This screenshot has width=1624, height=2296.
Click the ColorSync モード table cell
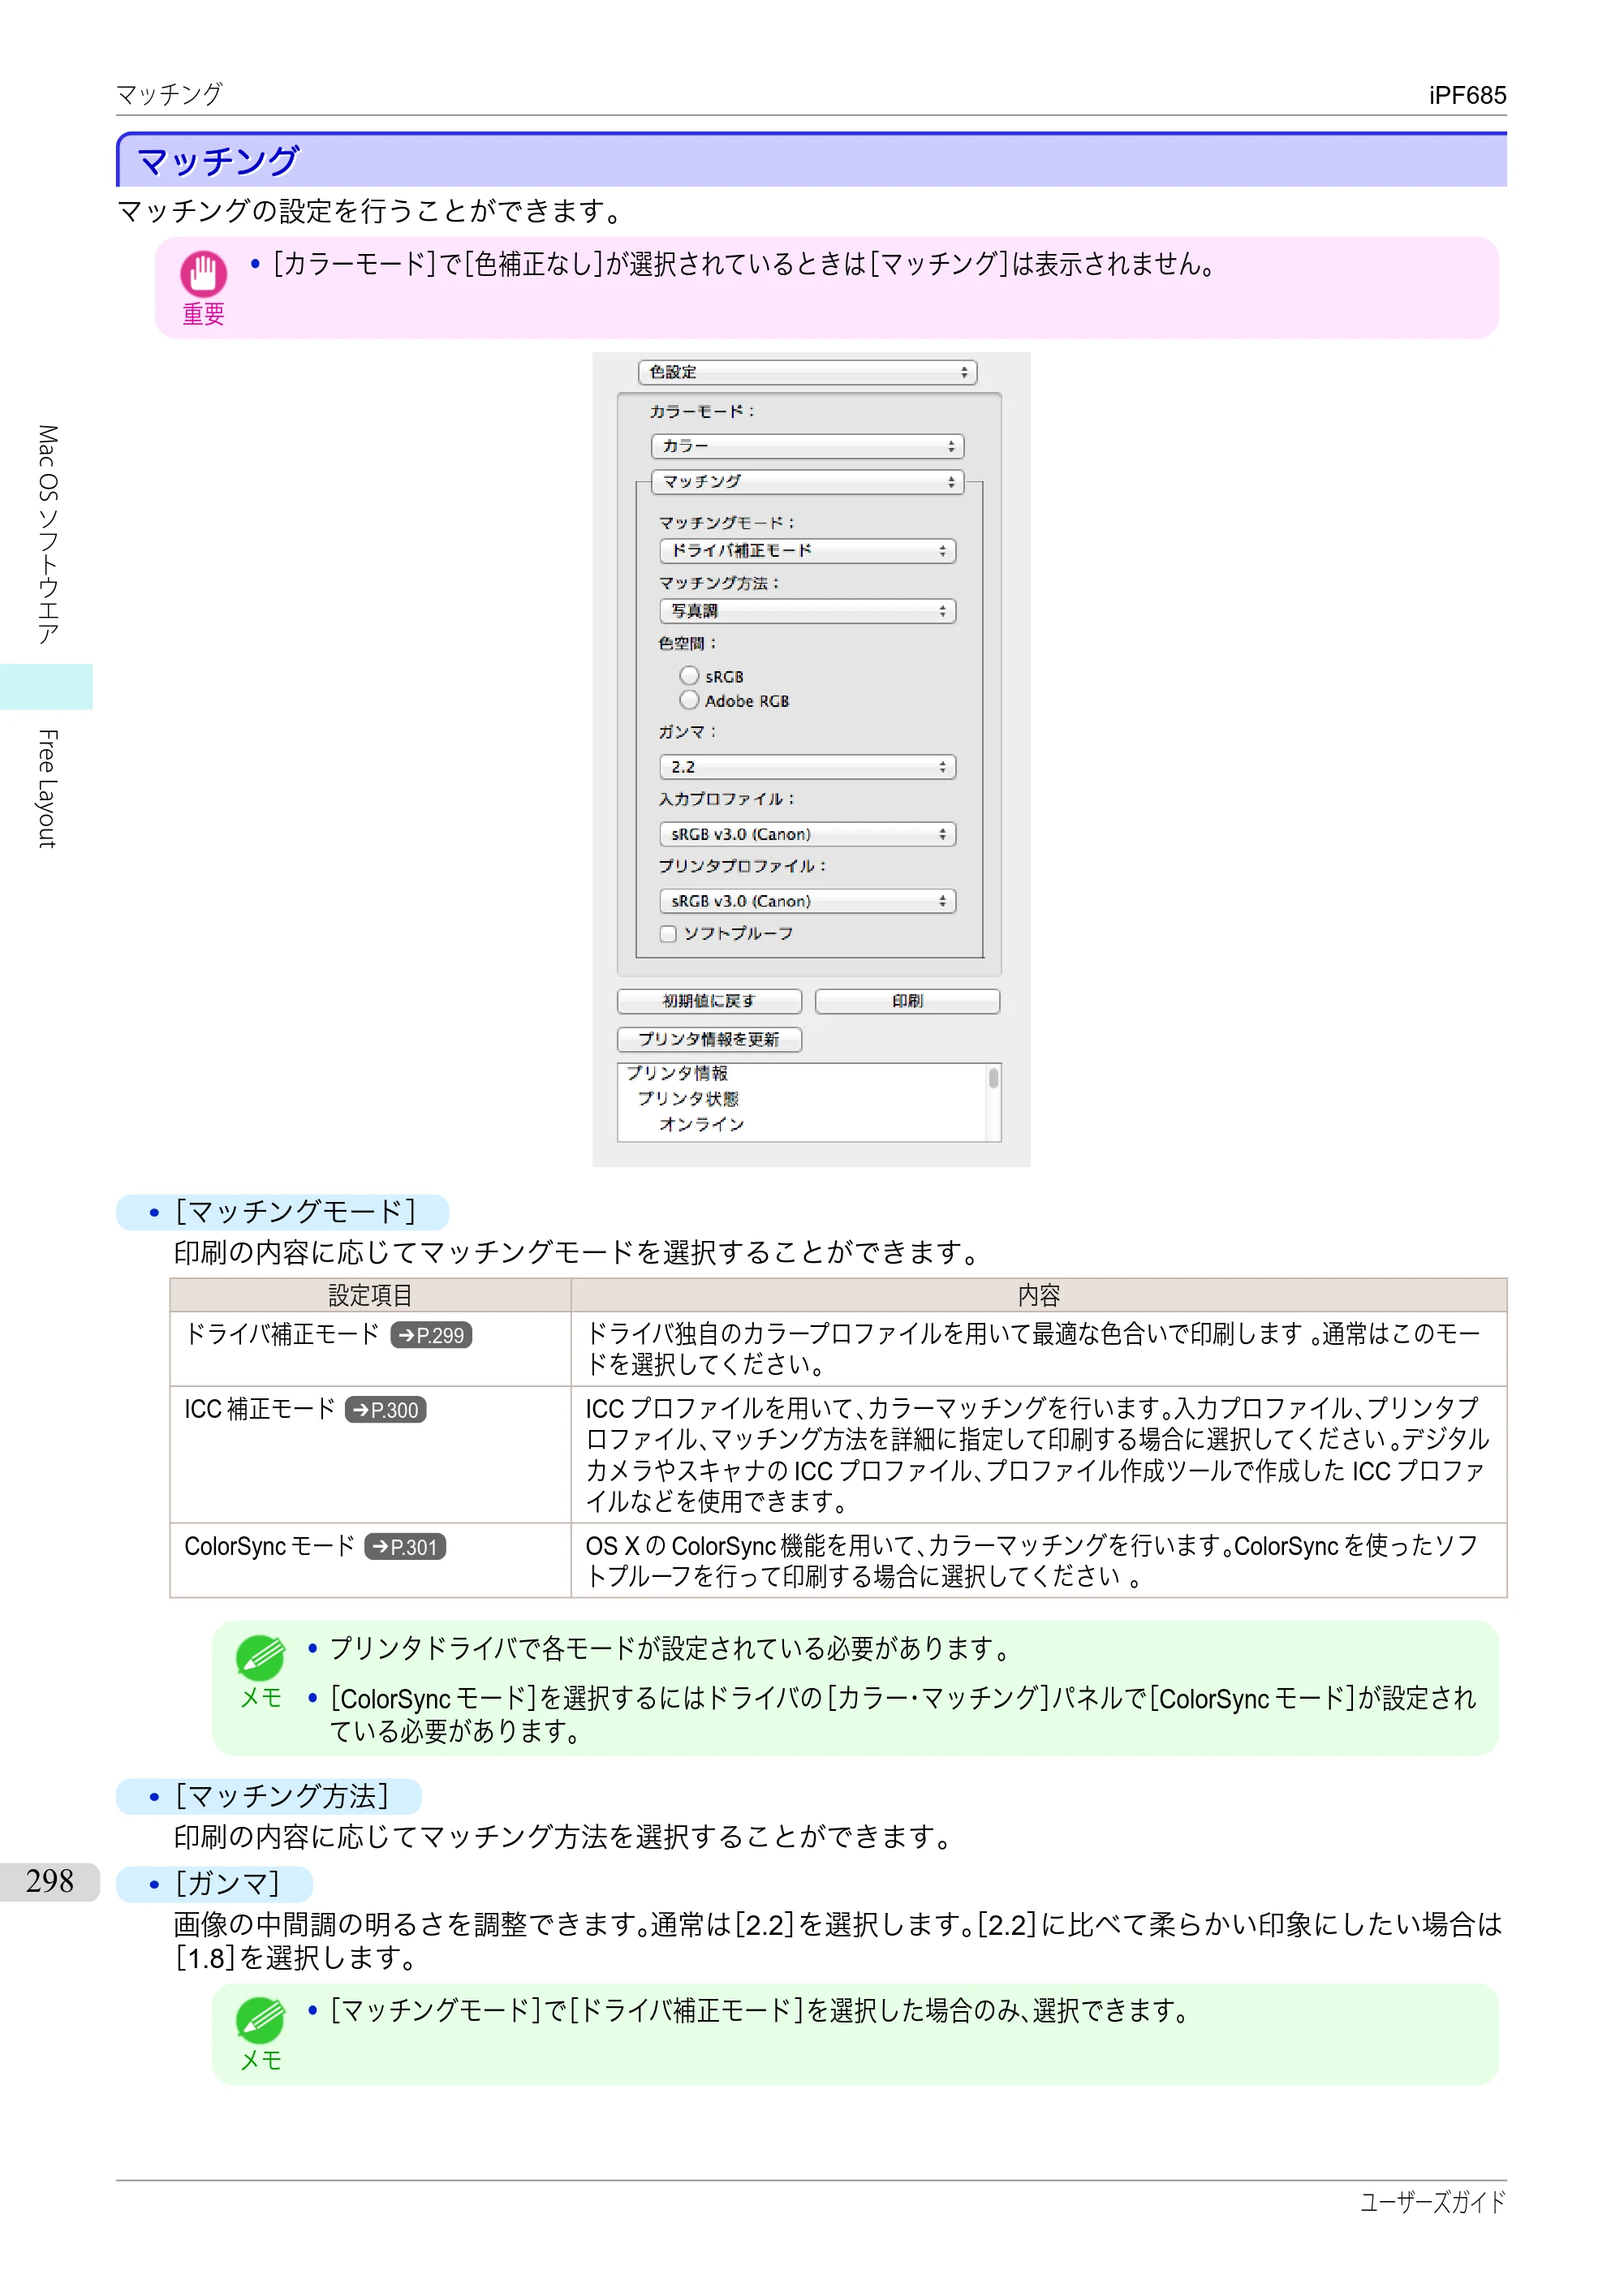(370, 1560)
